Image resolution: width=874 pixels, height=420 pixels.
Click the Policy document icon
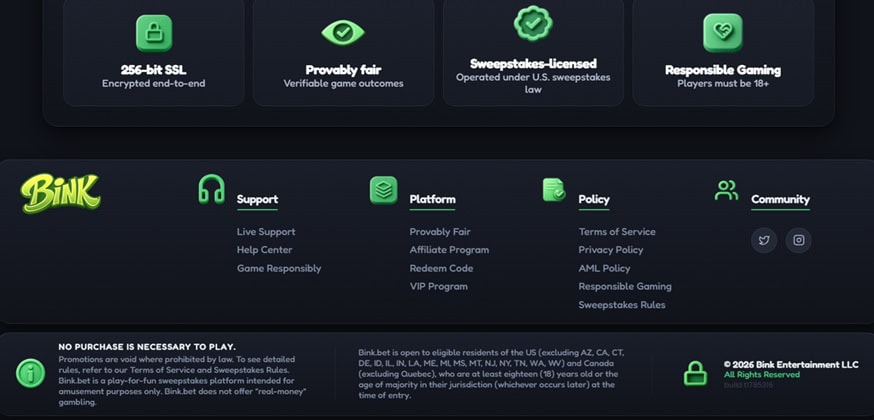554,190
